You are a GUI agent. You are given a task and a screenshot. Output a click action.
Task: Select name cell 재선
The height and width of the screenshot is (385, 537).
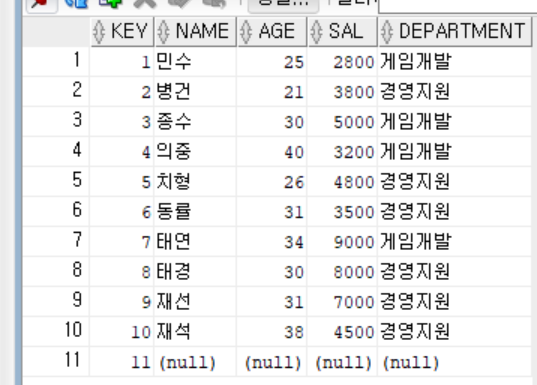tap(196, 302)
